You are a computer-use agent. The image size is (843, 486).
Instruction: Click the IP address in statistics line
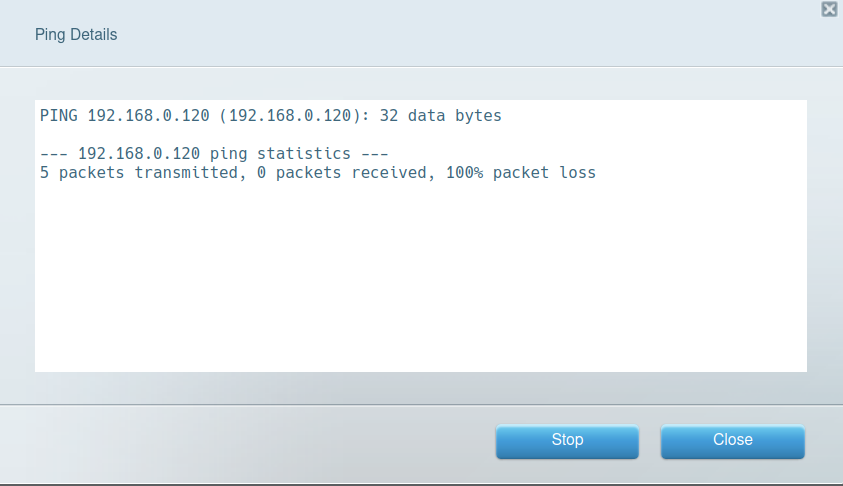point(136,154)
